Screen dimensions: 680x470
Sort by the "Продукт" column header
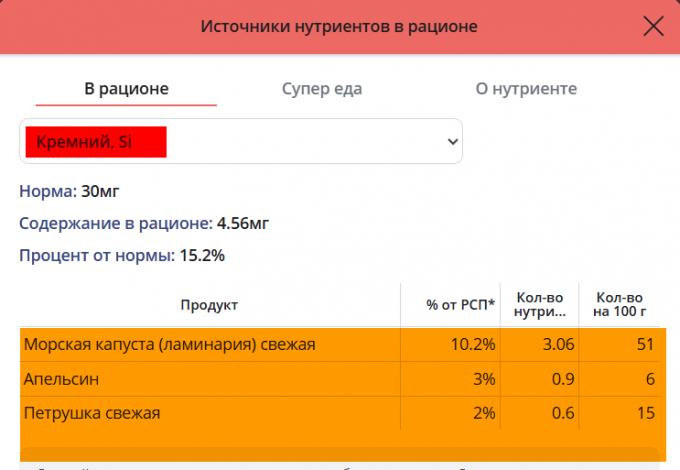tap(209, 304)
